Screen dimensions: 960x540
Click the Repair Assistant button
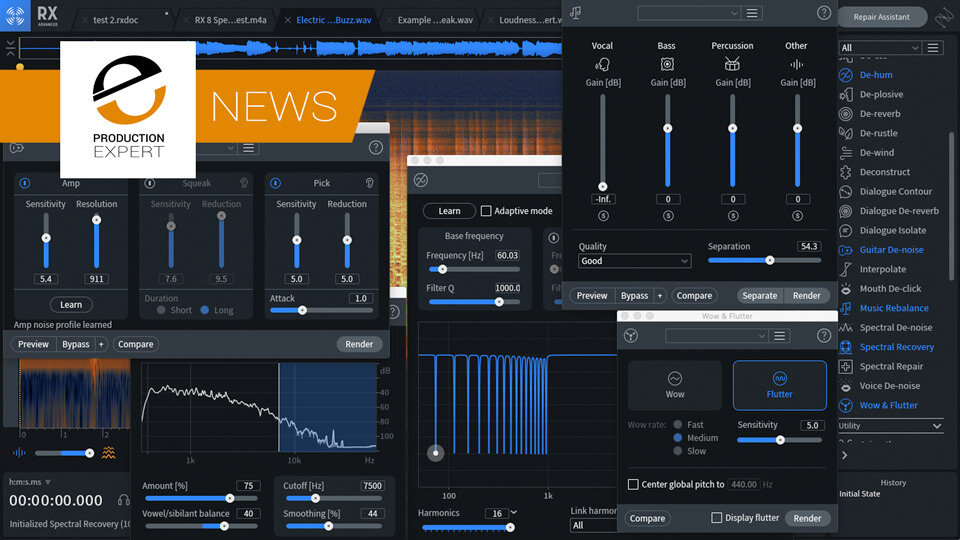coord(882,17)
